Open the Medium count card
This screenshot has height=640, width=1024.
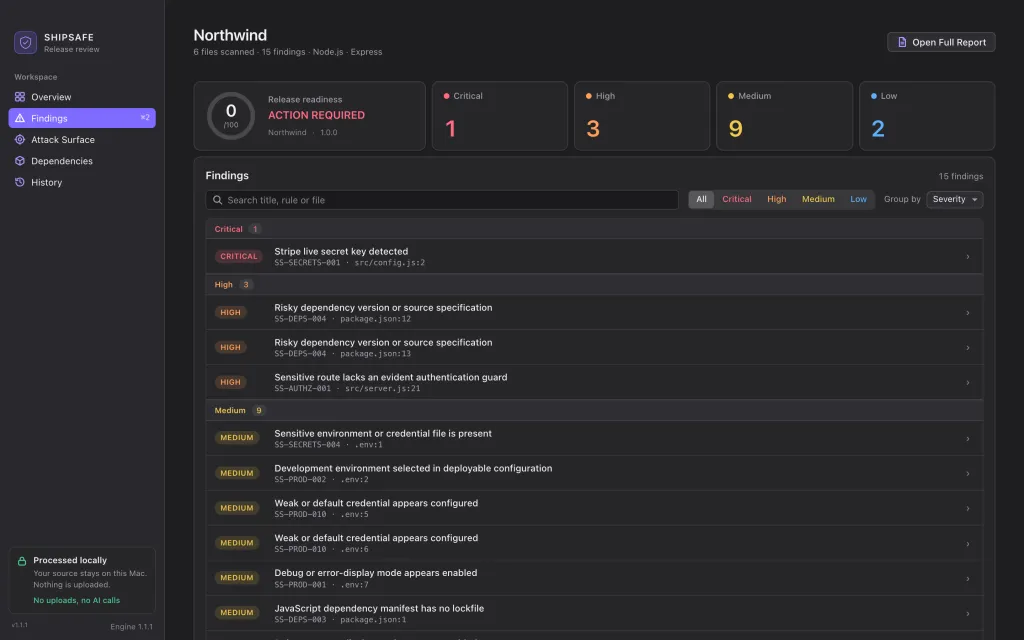click(784, 116)
